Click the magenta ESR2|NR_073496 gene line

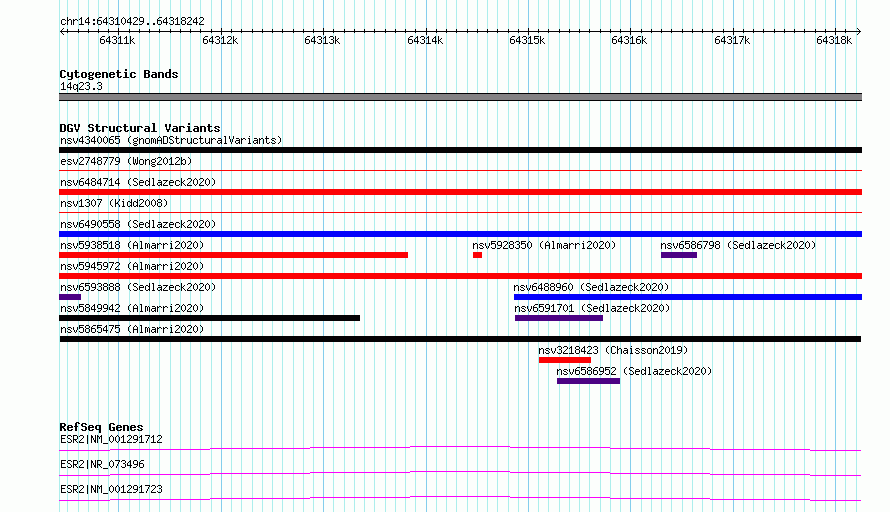coord(460,473)
